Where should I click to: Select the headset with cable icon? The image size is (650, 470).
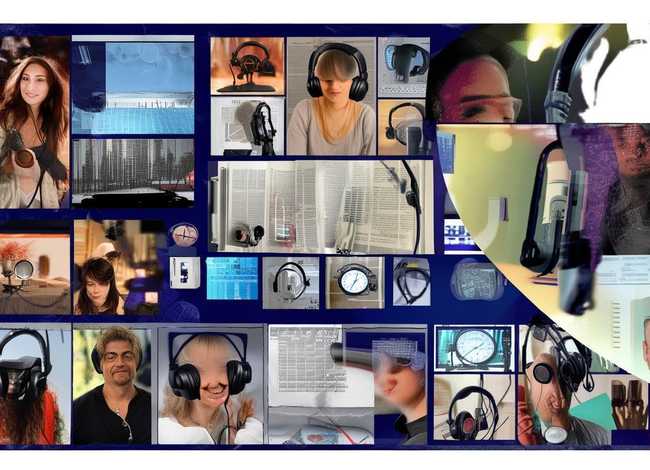(x=410, y=281)
